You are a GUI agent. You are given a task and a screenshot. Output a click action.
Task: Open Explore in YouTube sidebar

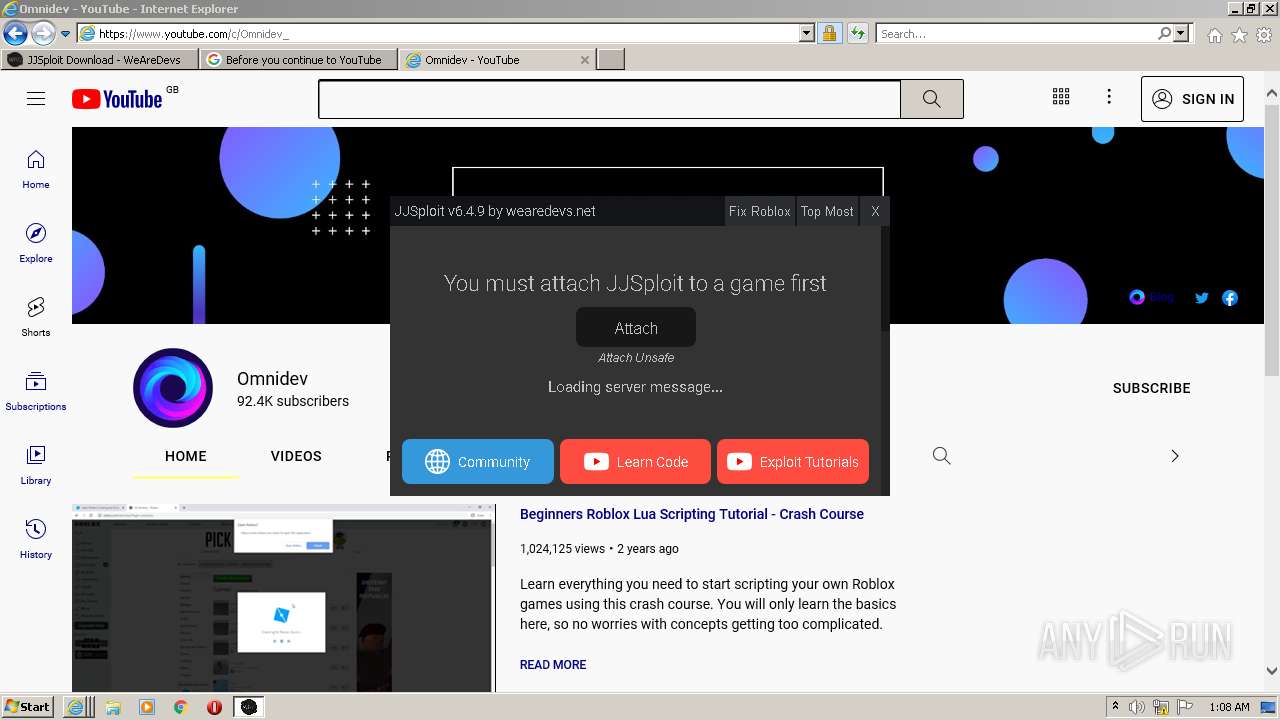coord(36,244)
